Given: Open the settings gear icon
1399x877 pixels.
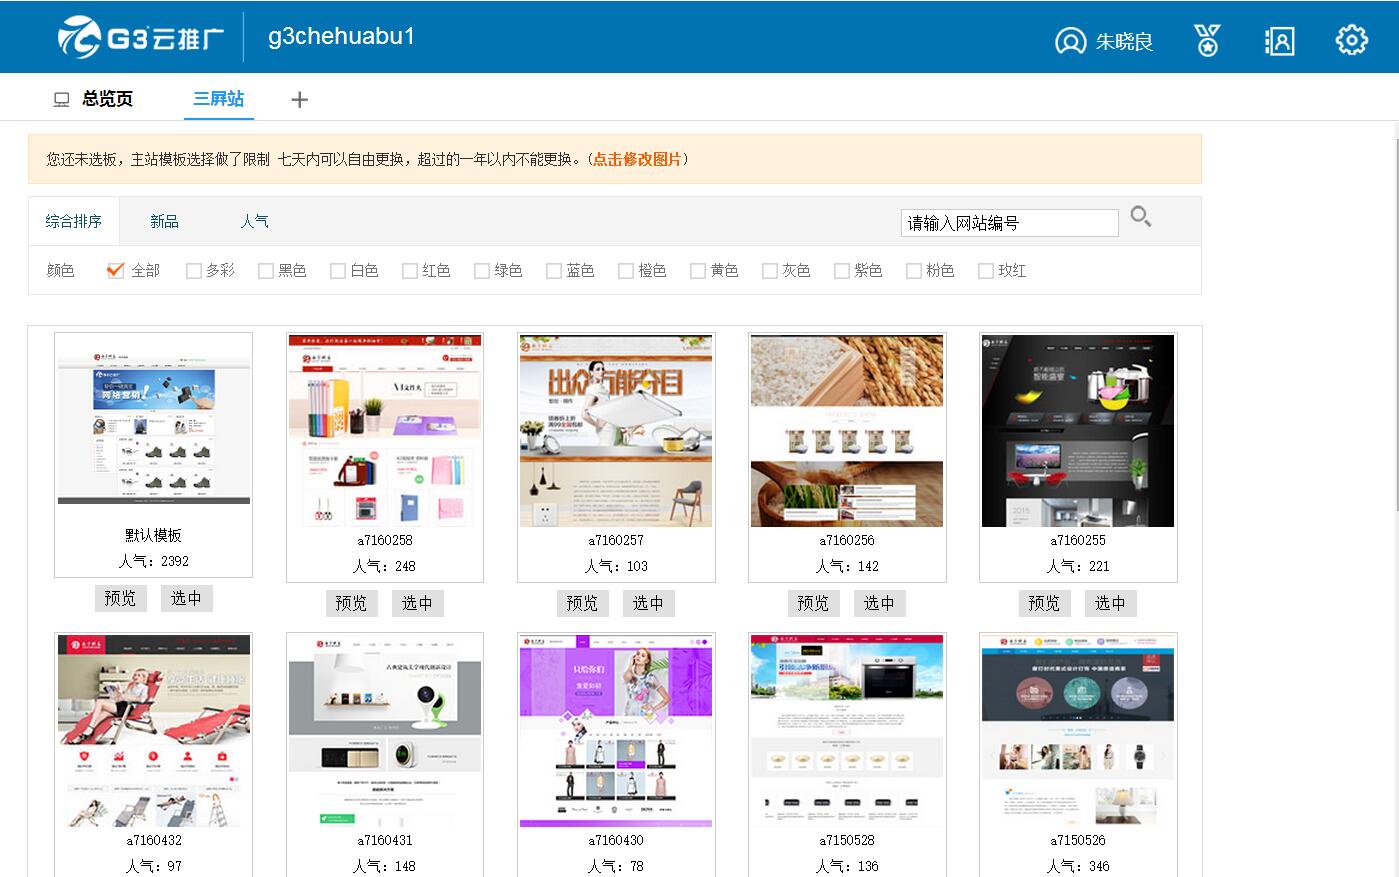Looking at the screenshot, I should [x=1351, y=40].
